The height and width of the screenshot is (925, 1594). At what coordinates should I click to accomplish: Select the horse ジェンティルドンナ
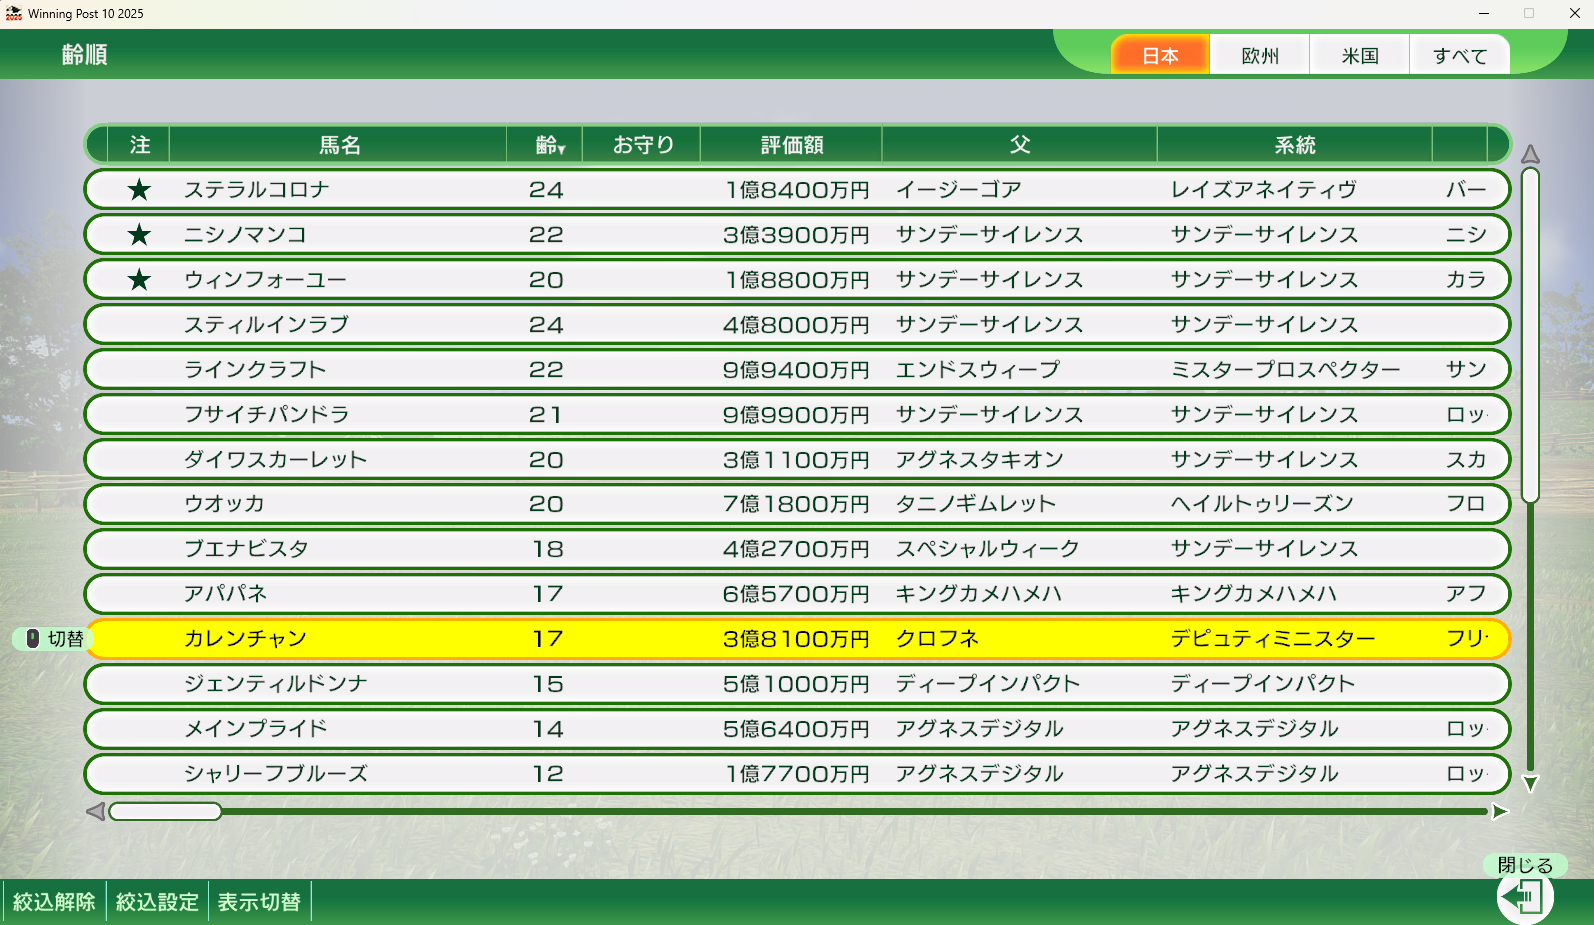[x=797, y=684]
